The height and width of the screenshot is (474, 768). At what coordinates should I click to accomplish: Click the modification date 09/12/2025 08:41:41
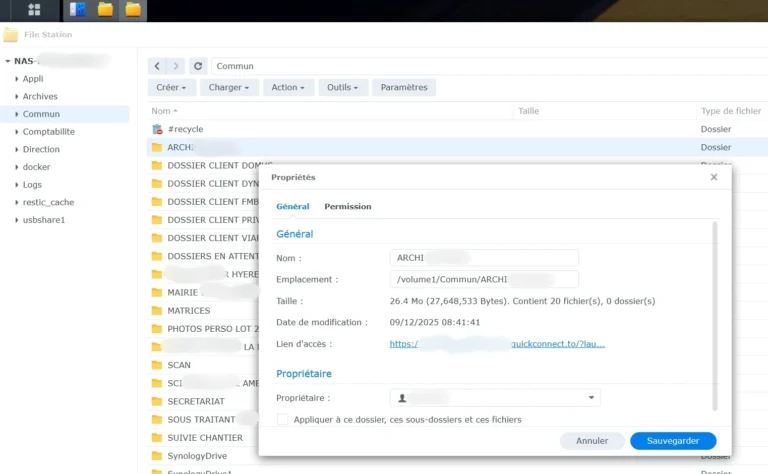click(x=434, y=322)
